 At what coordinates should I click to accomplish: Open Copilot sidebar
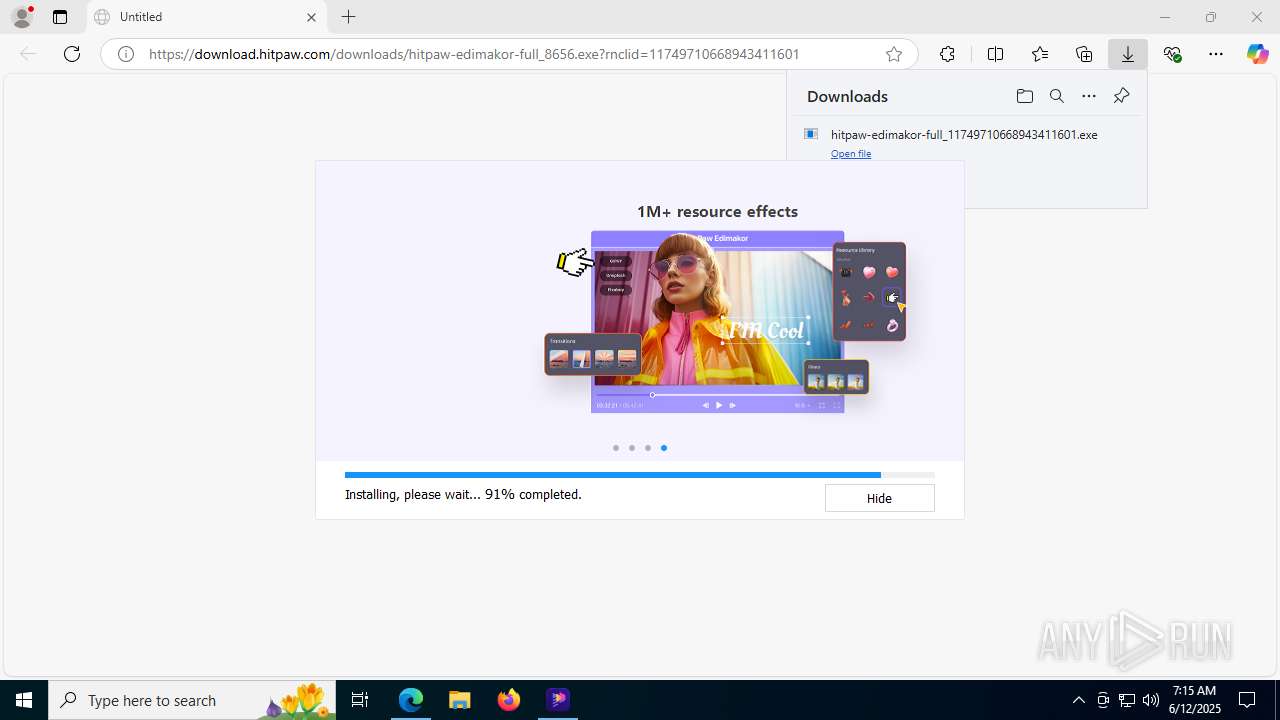click(1257, 54)
